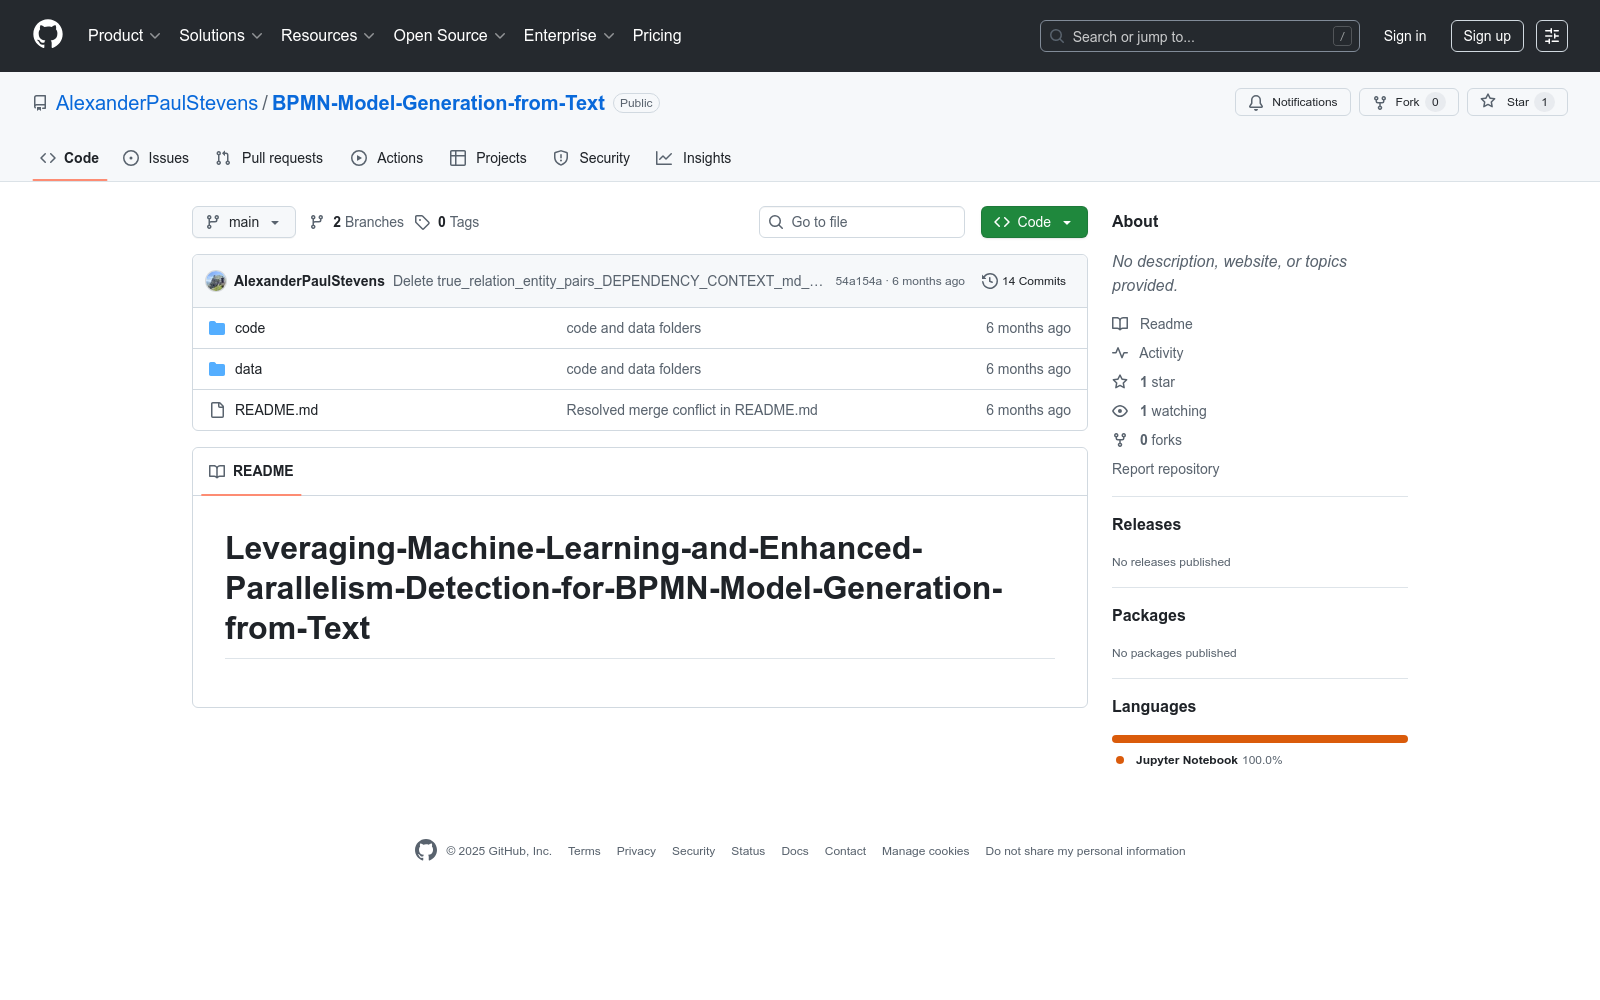
Task: Open AlexanderPaulStevens profile link in breadcrumb
Action: [x=157, y=103]
